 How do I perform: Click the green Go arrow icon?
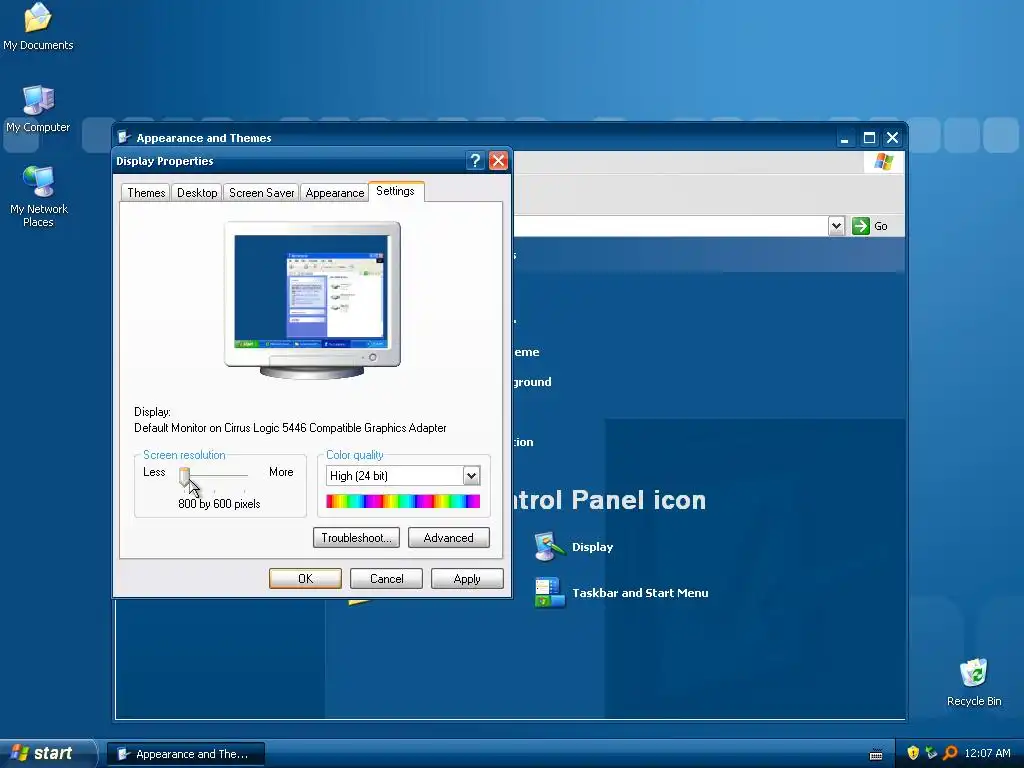861,226
